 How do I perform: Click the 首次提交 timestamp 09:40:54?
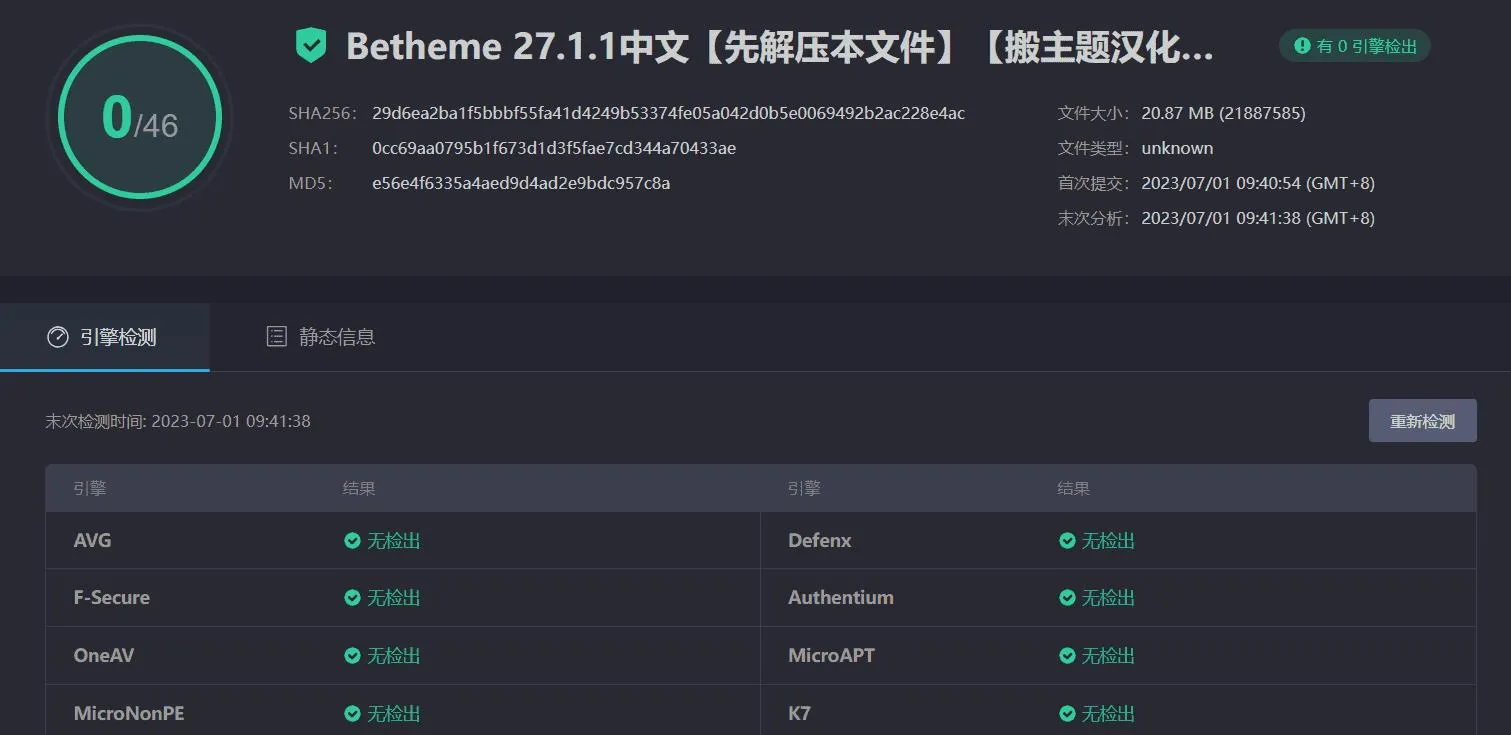click(x=1258, y=183)
